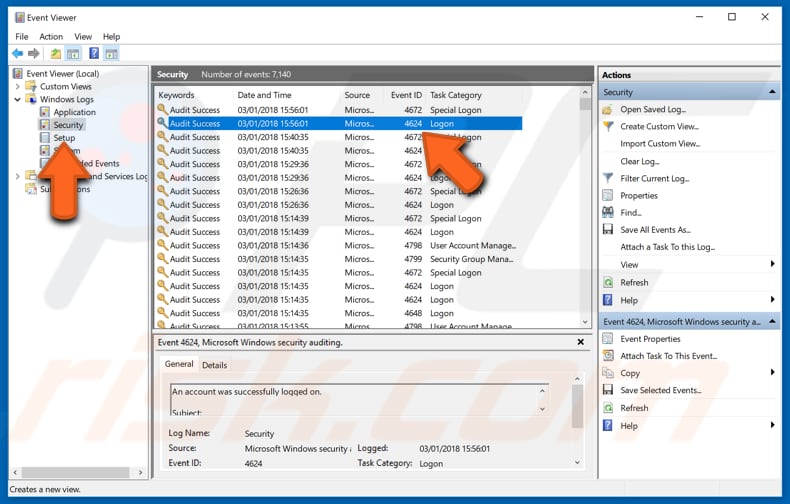
Task: Click the Help icon under Security actions
Action: pos(608,300)
